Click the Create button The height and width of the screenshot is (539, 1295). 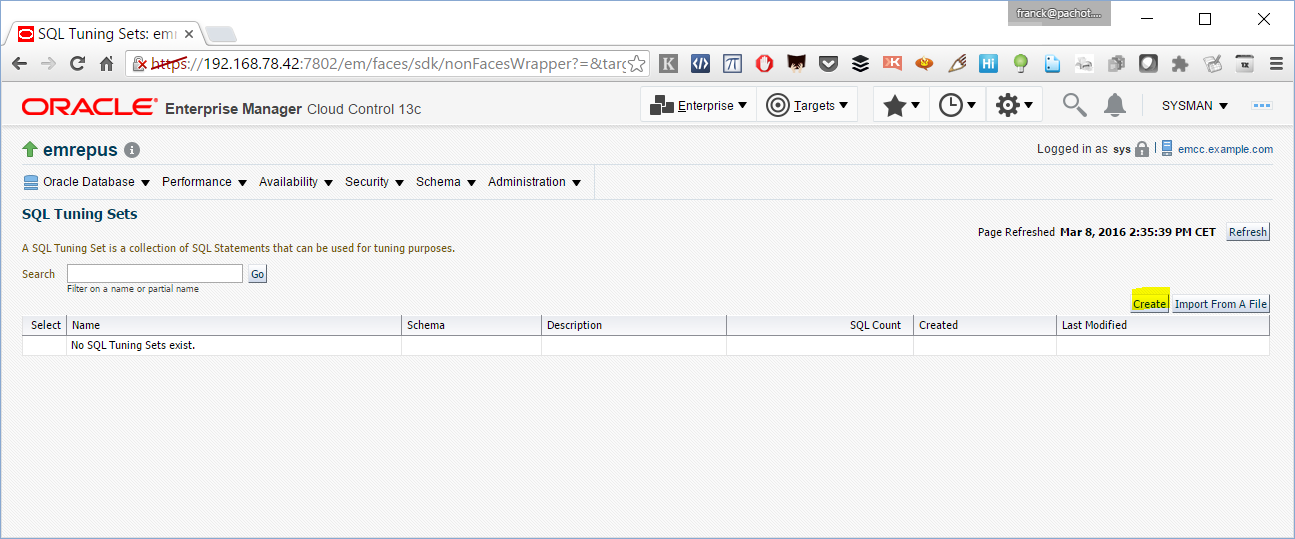(x=1149, y=304)
